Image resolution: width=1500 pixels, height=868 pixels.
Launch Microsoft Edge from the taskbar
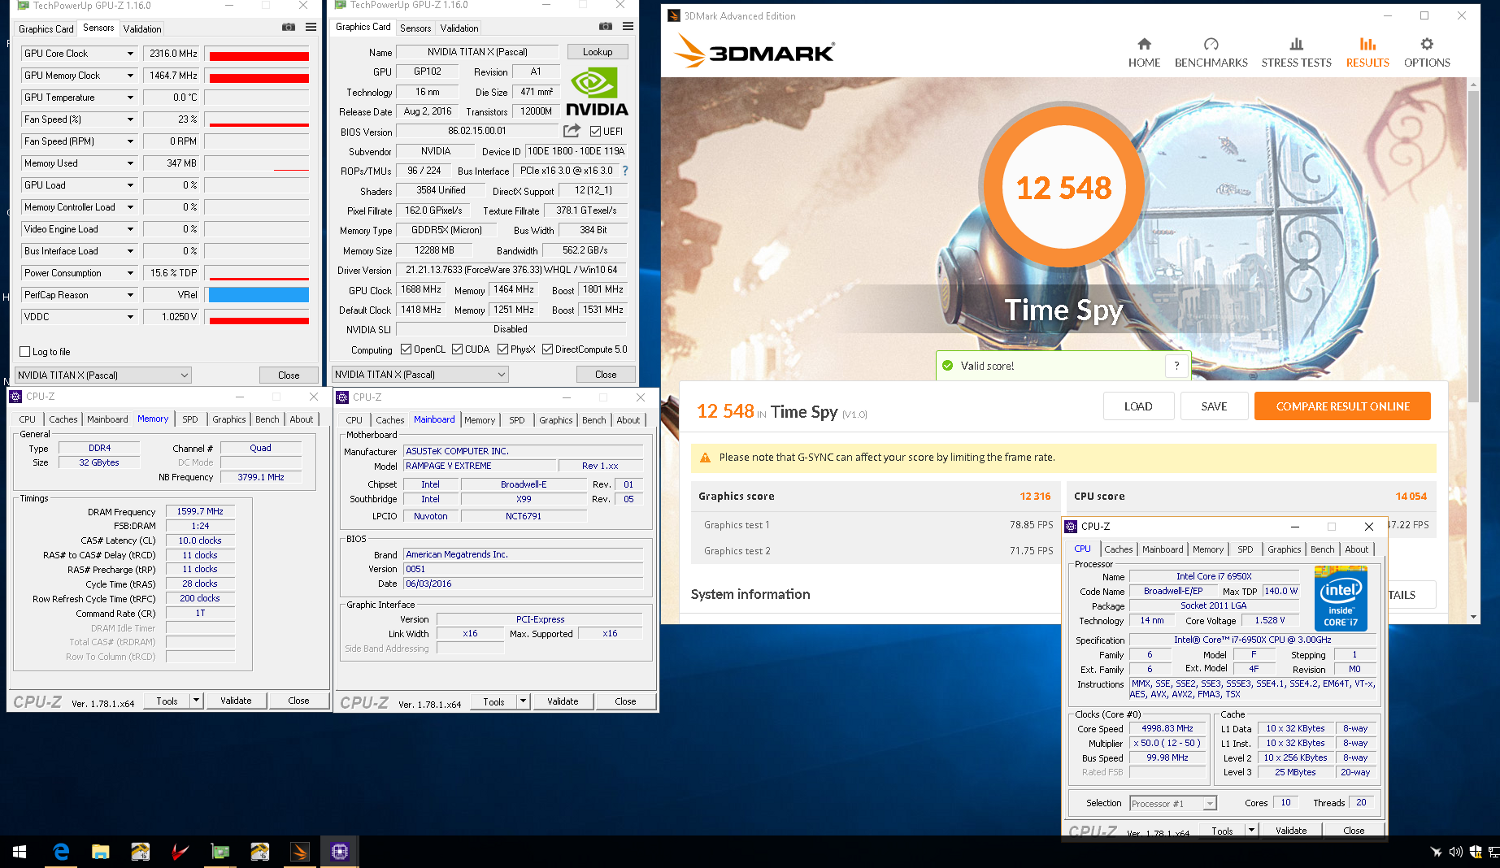[61, 852]
